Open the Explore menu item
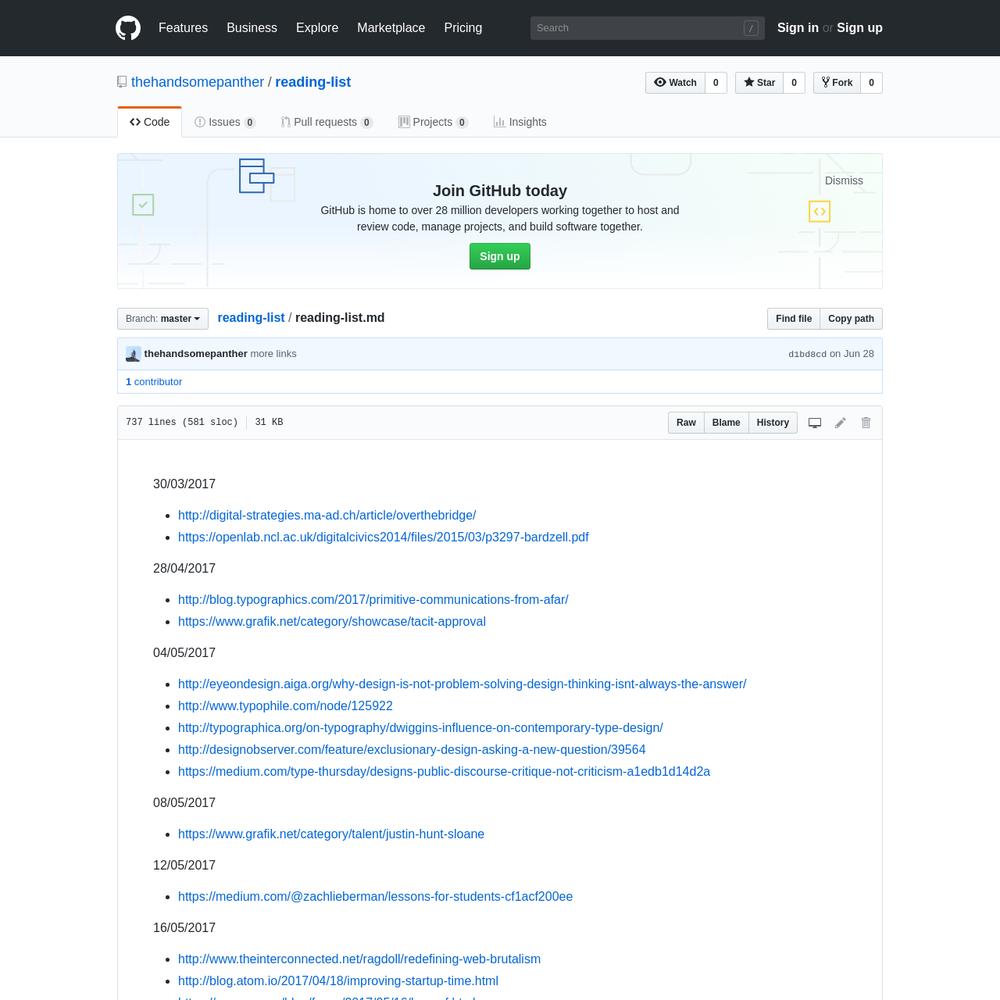The height and width of the screenshot is (1000, 1000). tap(317, 28)
